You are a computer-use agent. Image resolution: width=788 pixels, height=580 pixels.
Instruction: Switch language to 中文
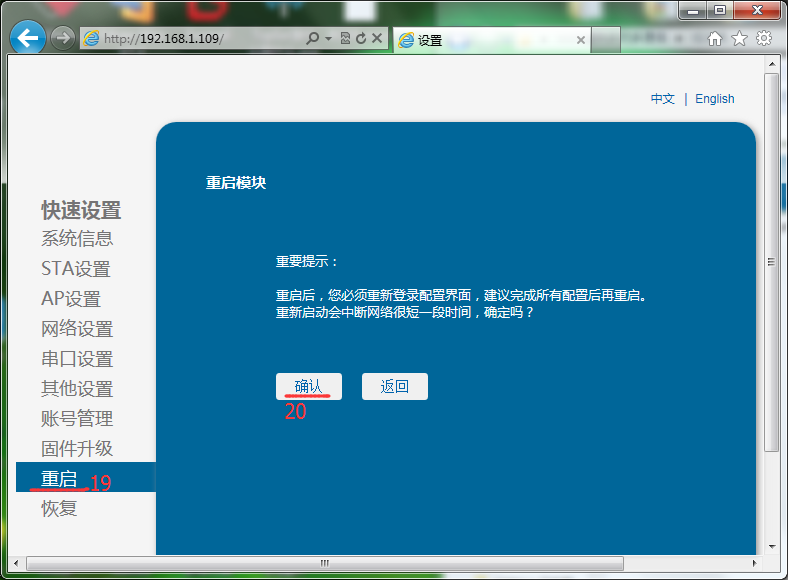click(662, 99)
